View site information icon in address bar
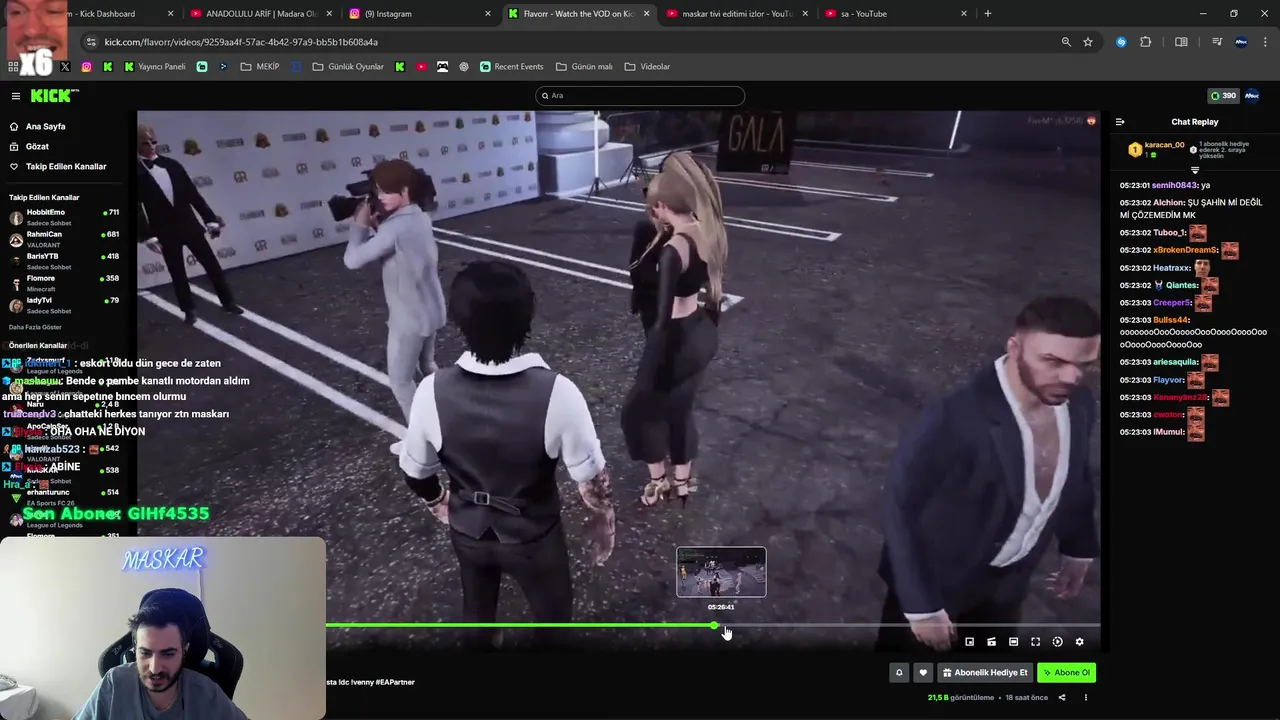 point(91,42)
